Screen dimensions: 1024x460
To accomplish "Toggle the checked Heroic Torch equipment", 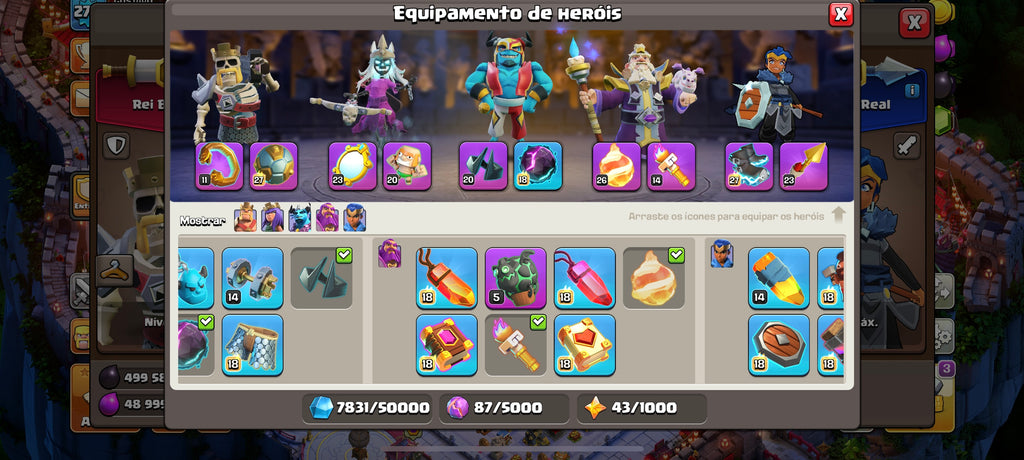I will [516, 345].
